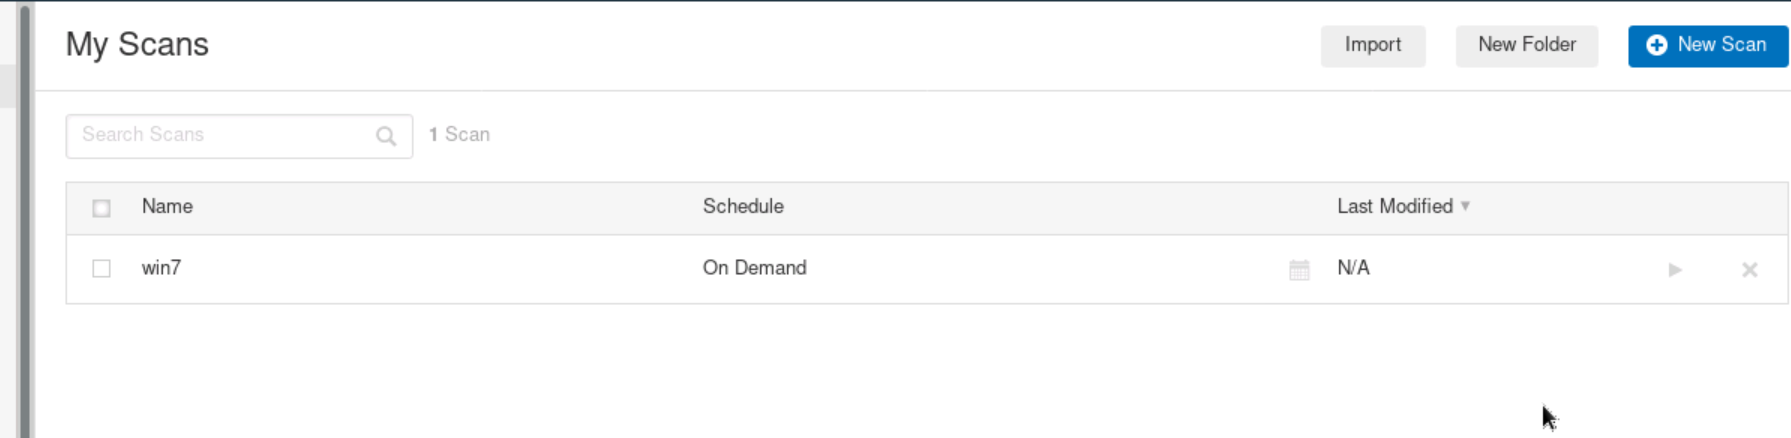Click the magnifier icon in Search Scans

pyautogui.click(x=386, y=136)
